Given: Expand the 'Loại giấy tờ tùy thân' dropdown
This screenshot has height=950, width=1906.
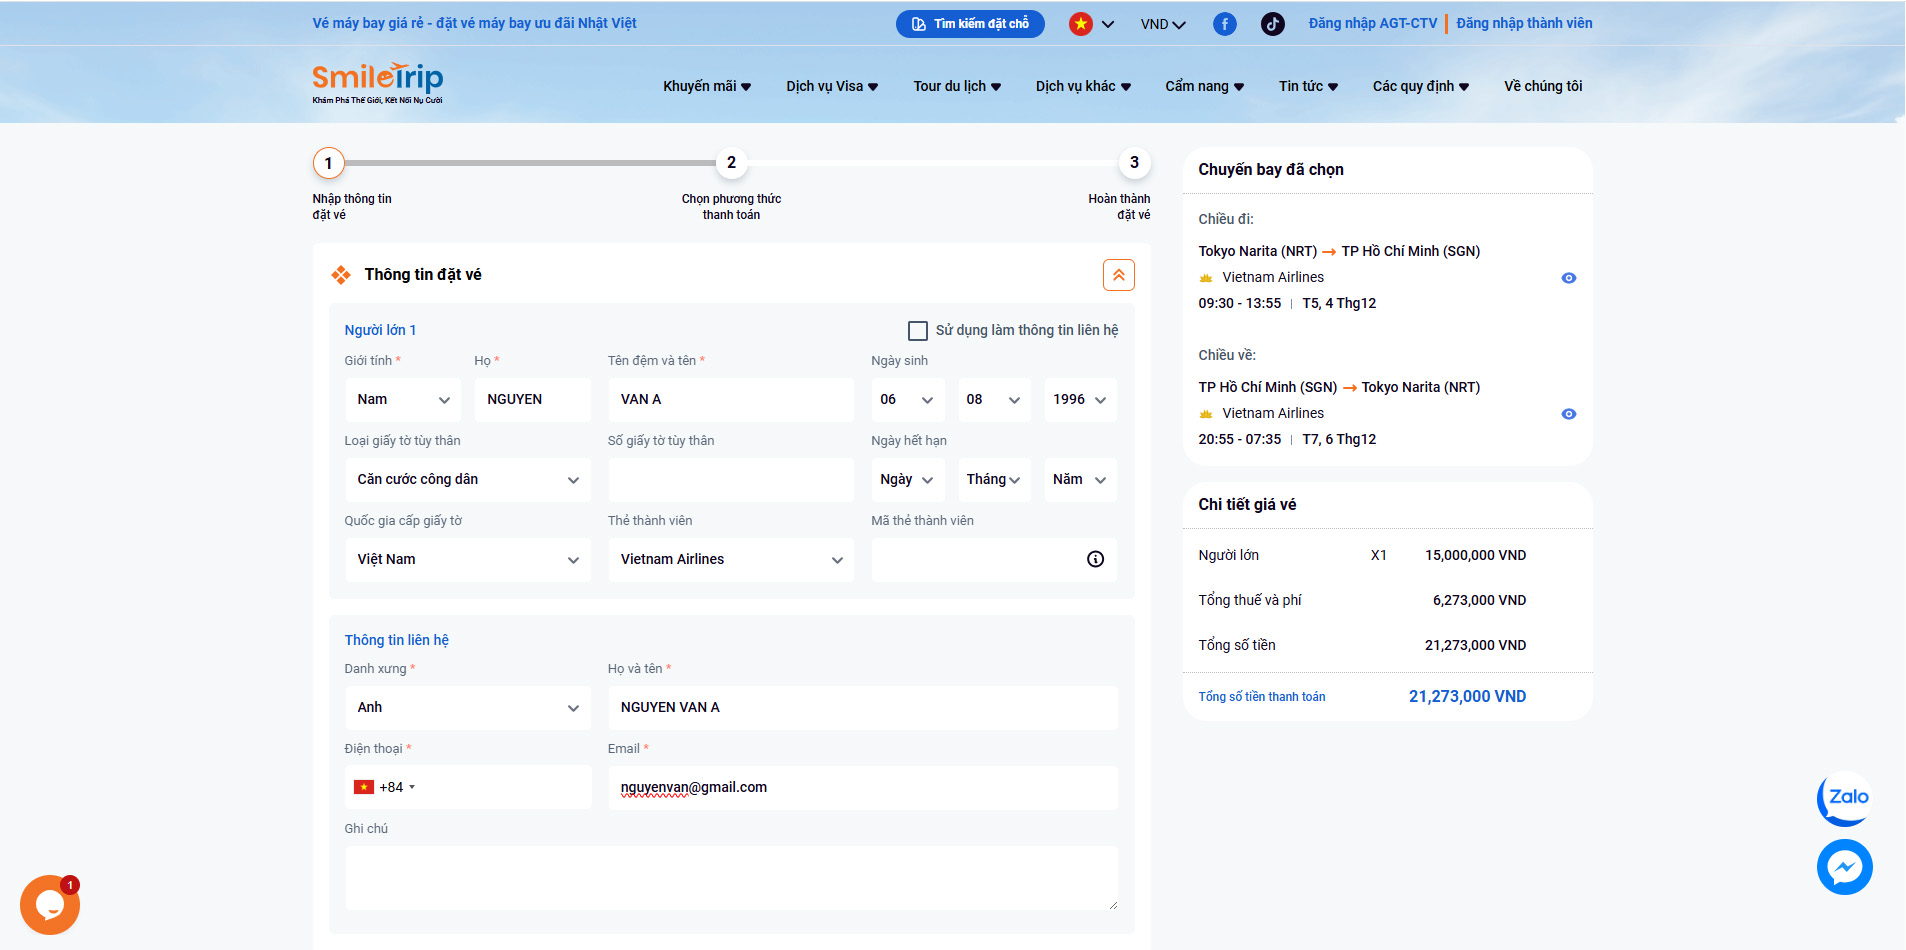Looking at the screenshot, I should [467, 479].
